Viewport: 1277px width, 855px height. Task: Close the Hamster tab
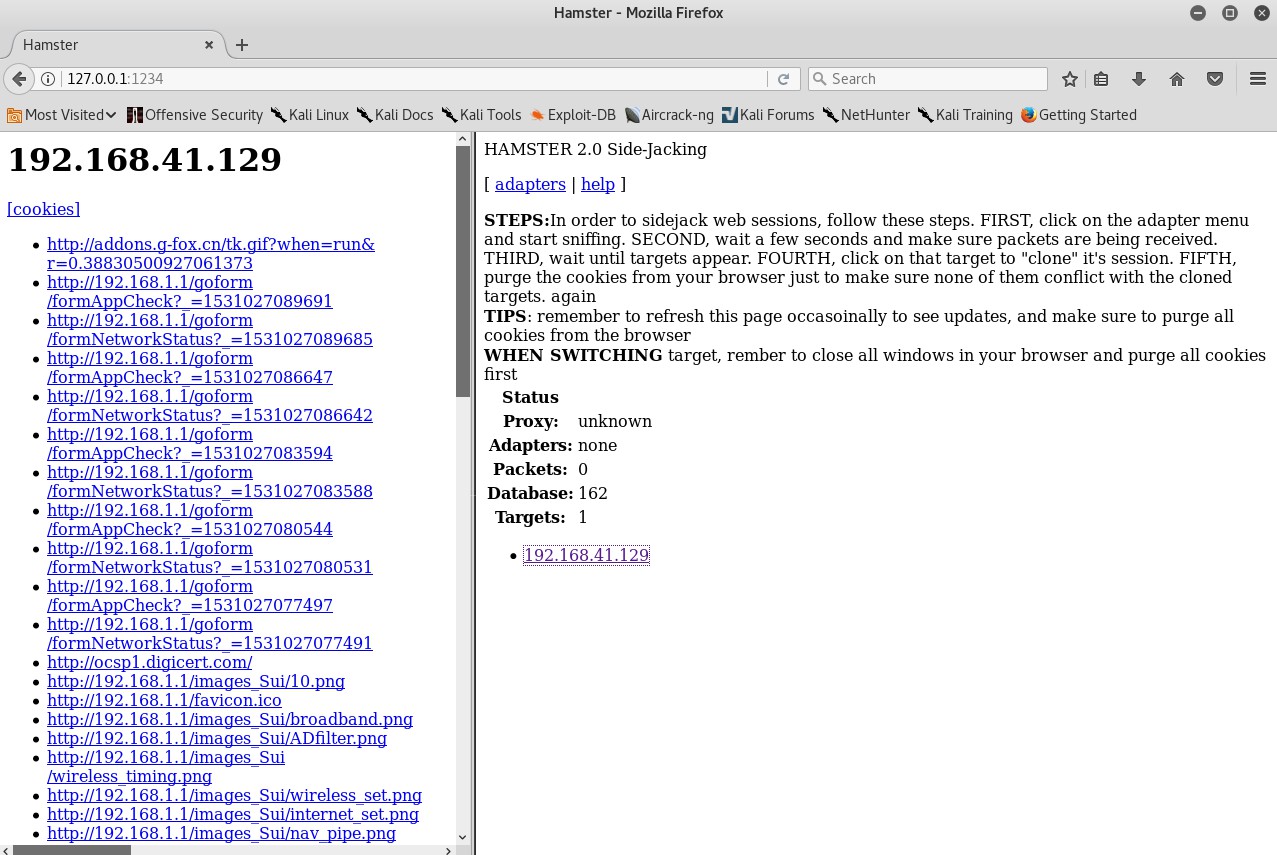[x=209, y=45]
